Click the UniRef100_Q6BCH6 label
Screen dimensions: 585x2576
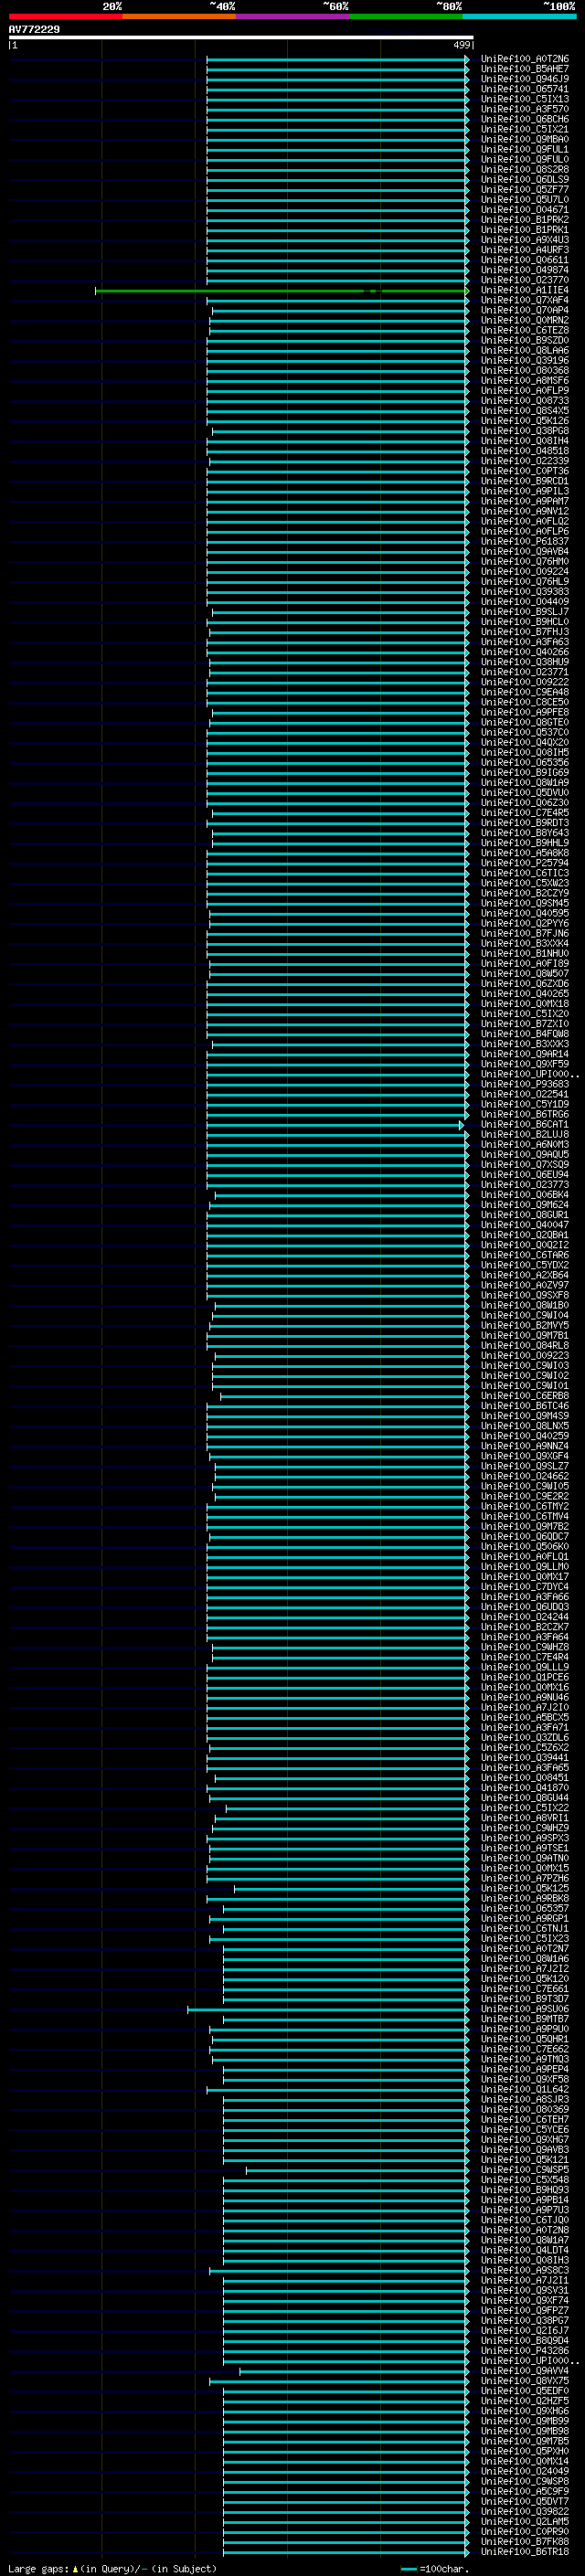click(524, 119)
